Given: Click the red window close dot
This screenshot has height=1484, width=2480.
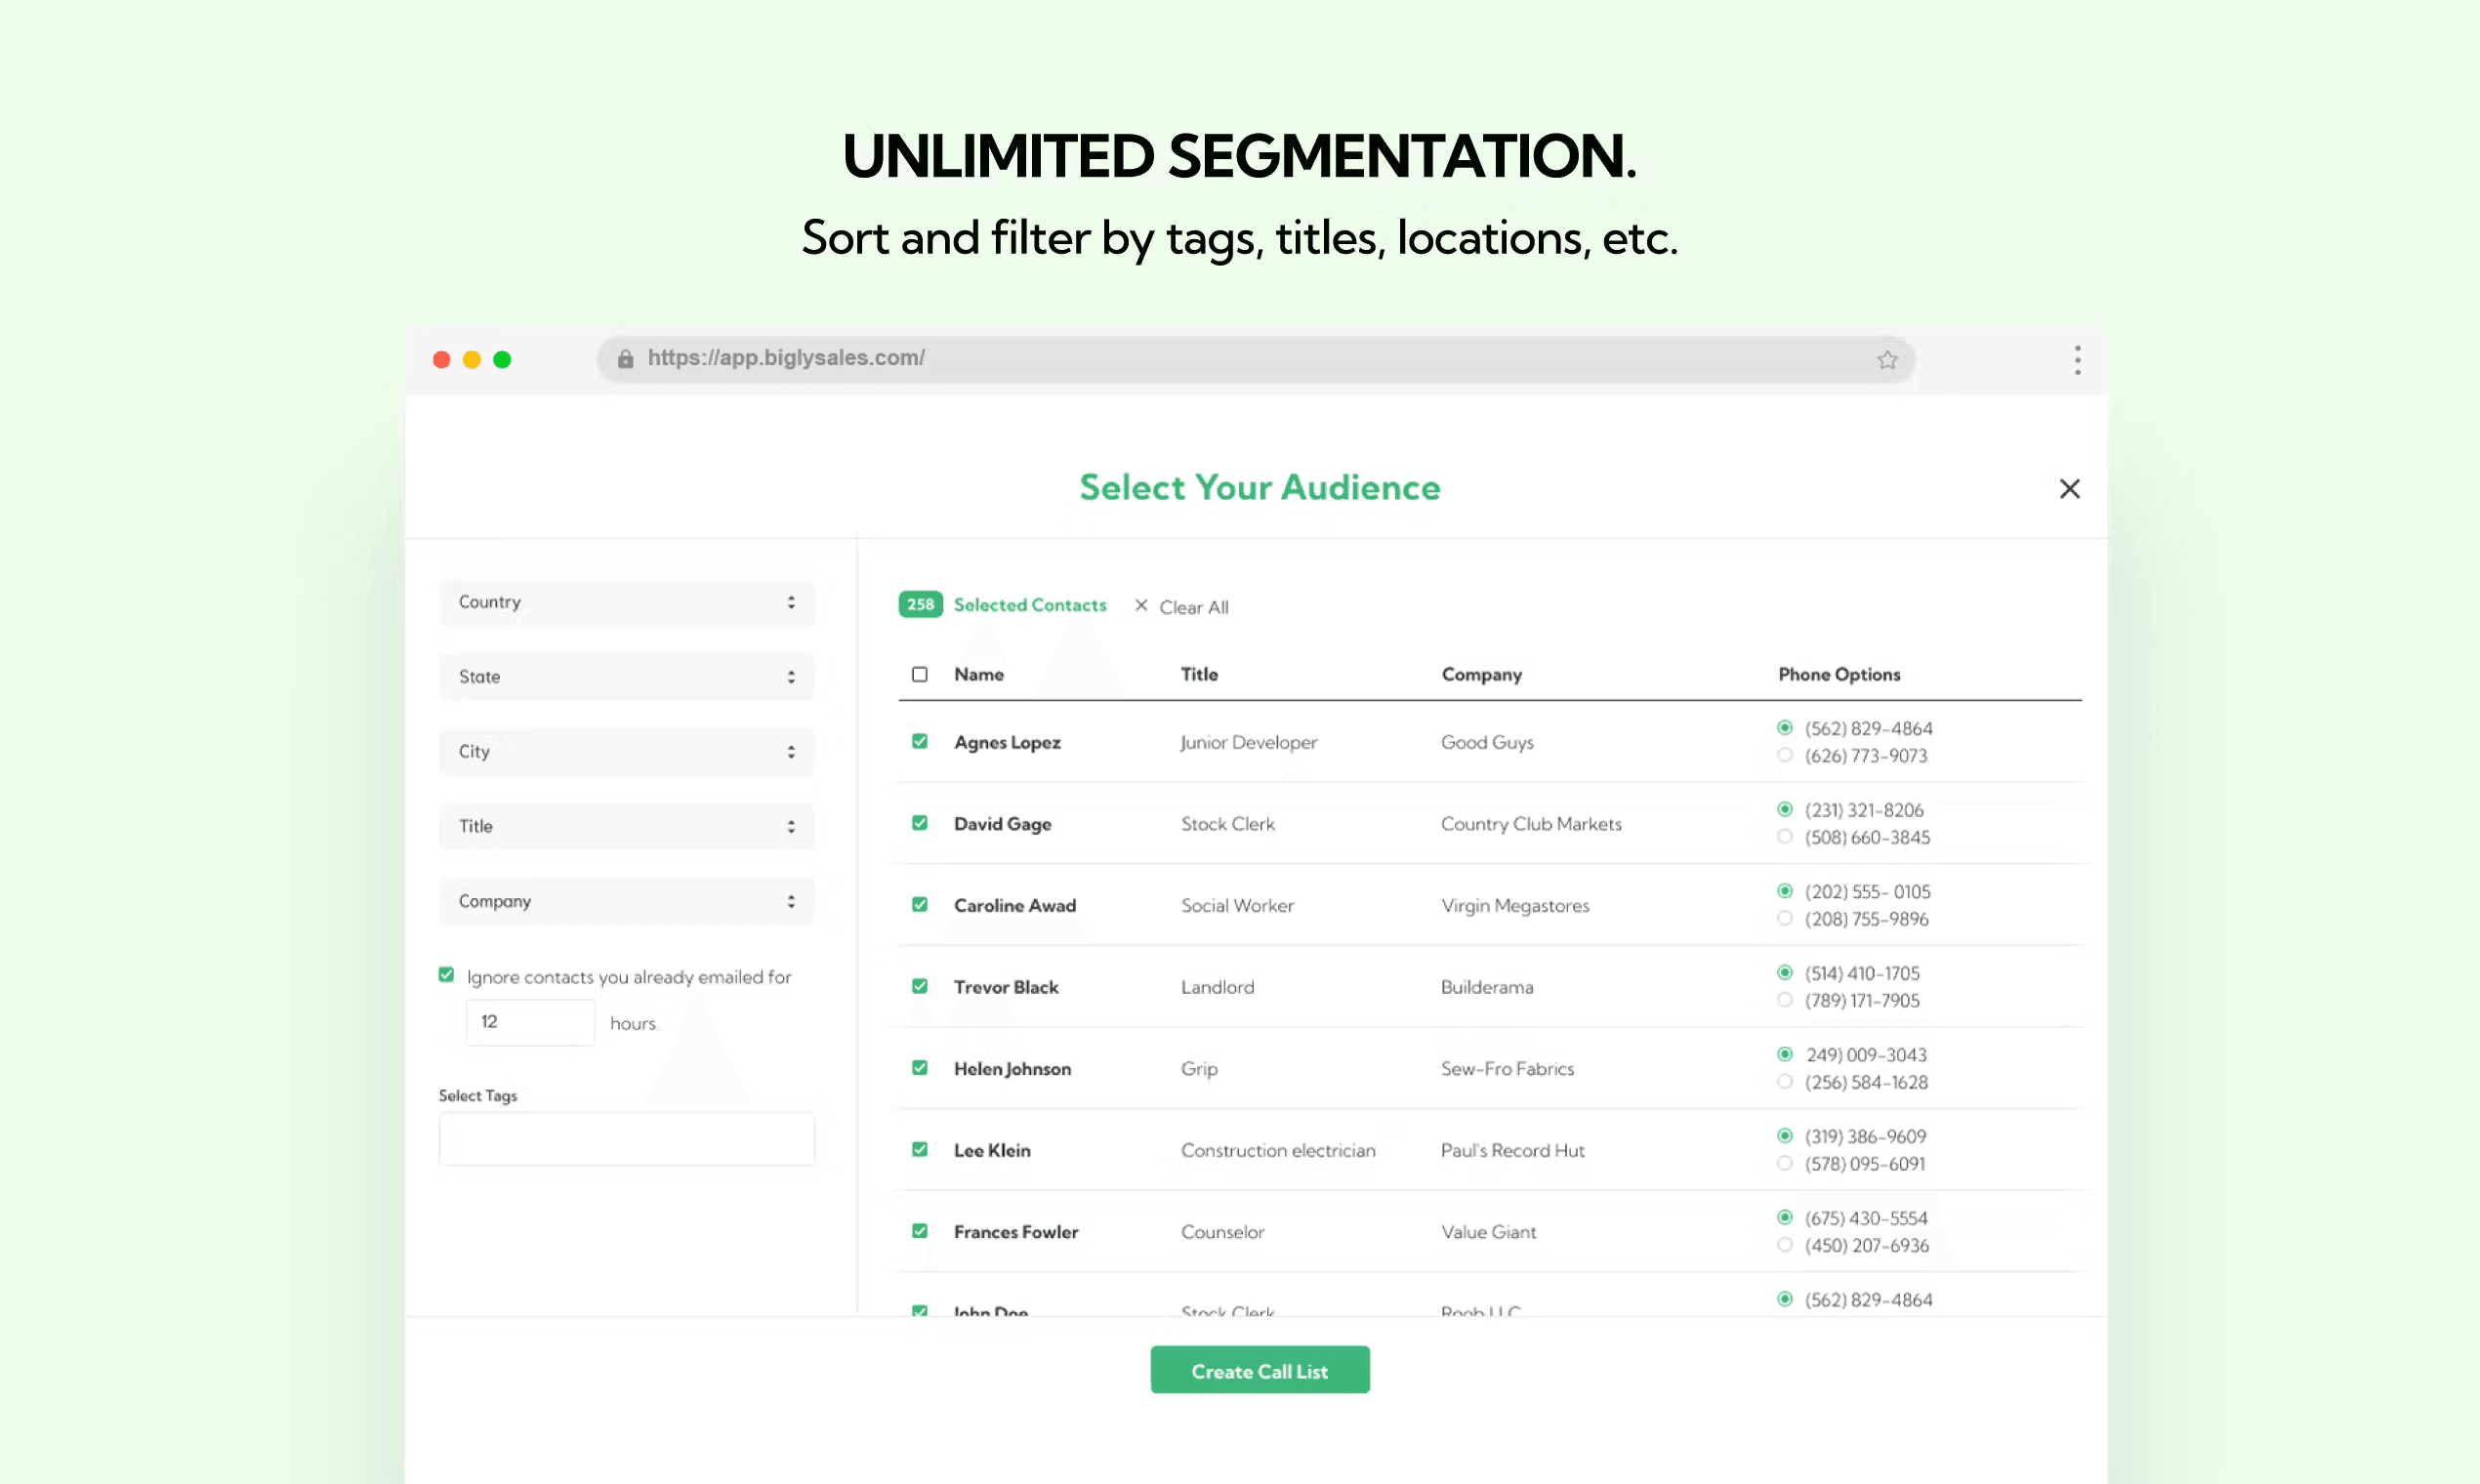Looking at the screenshot, I should [441, 360].
